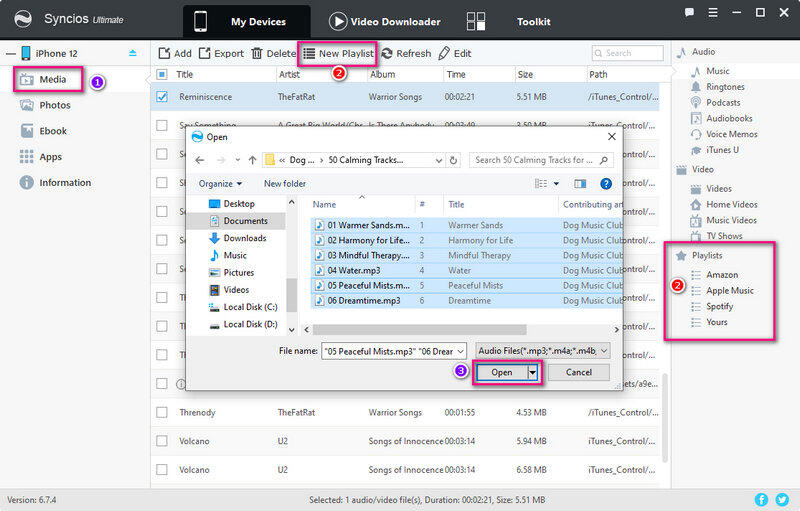Click the help question mark icon
This screenshot has height=511, width=800.
[605, 184]
